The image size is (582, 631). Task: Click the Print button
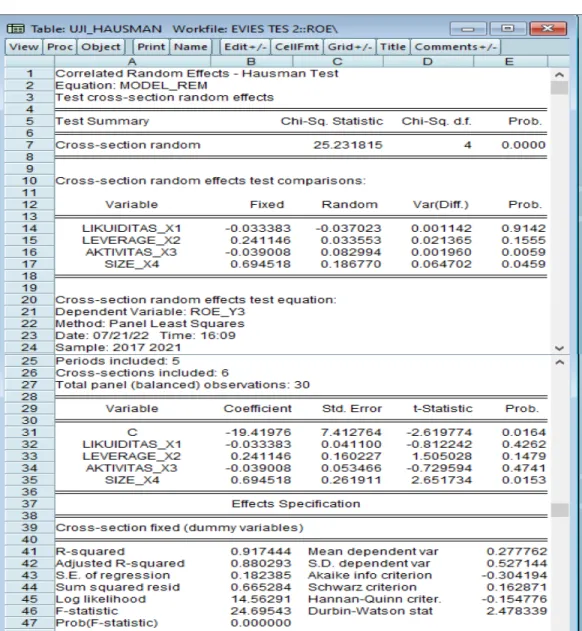(x=151, y=47)
